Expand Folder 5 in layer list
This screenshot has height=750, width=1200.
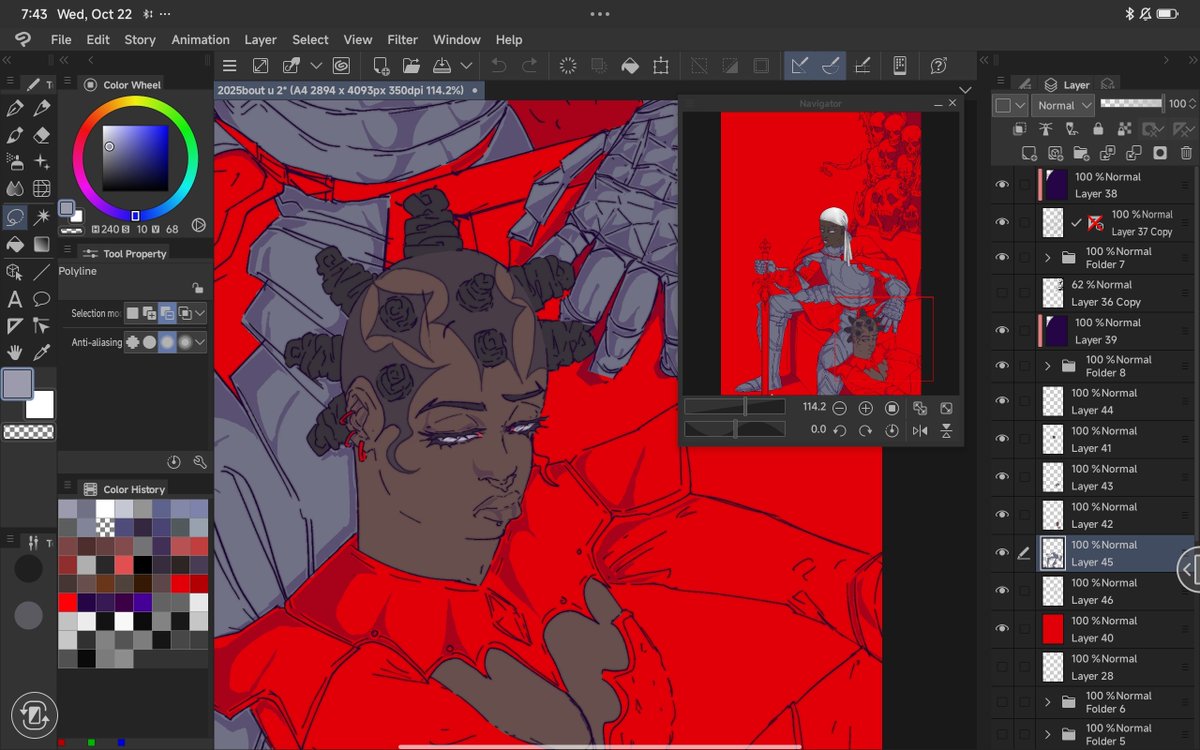click(x=1047, y=734)
